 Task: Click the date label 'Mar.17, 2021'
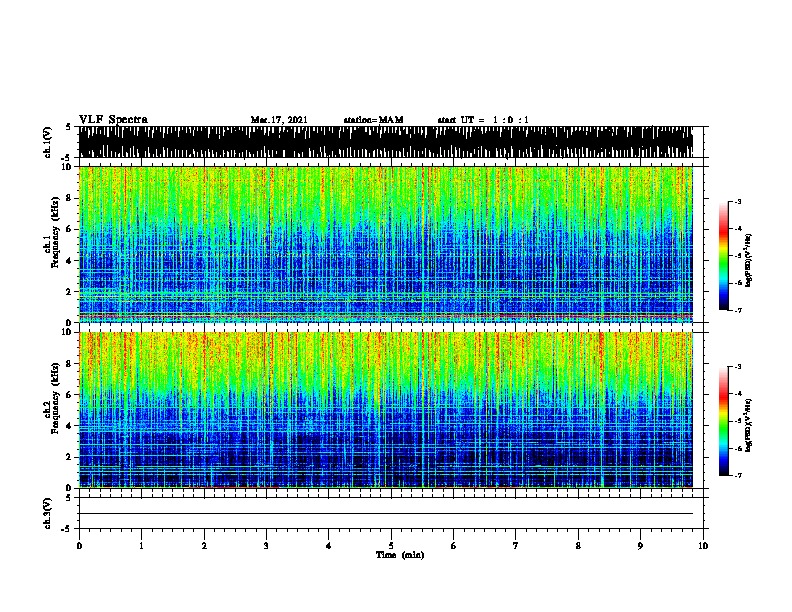[x=279, y=120]
